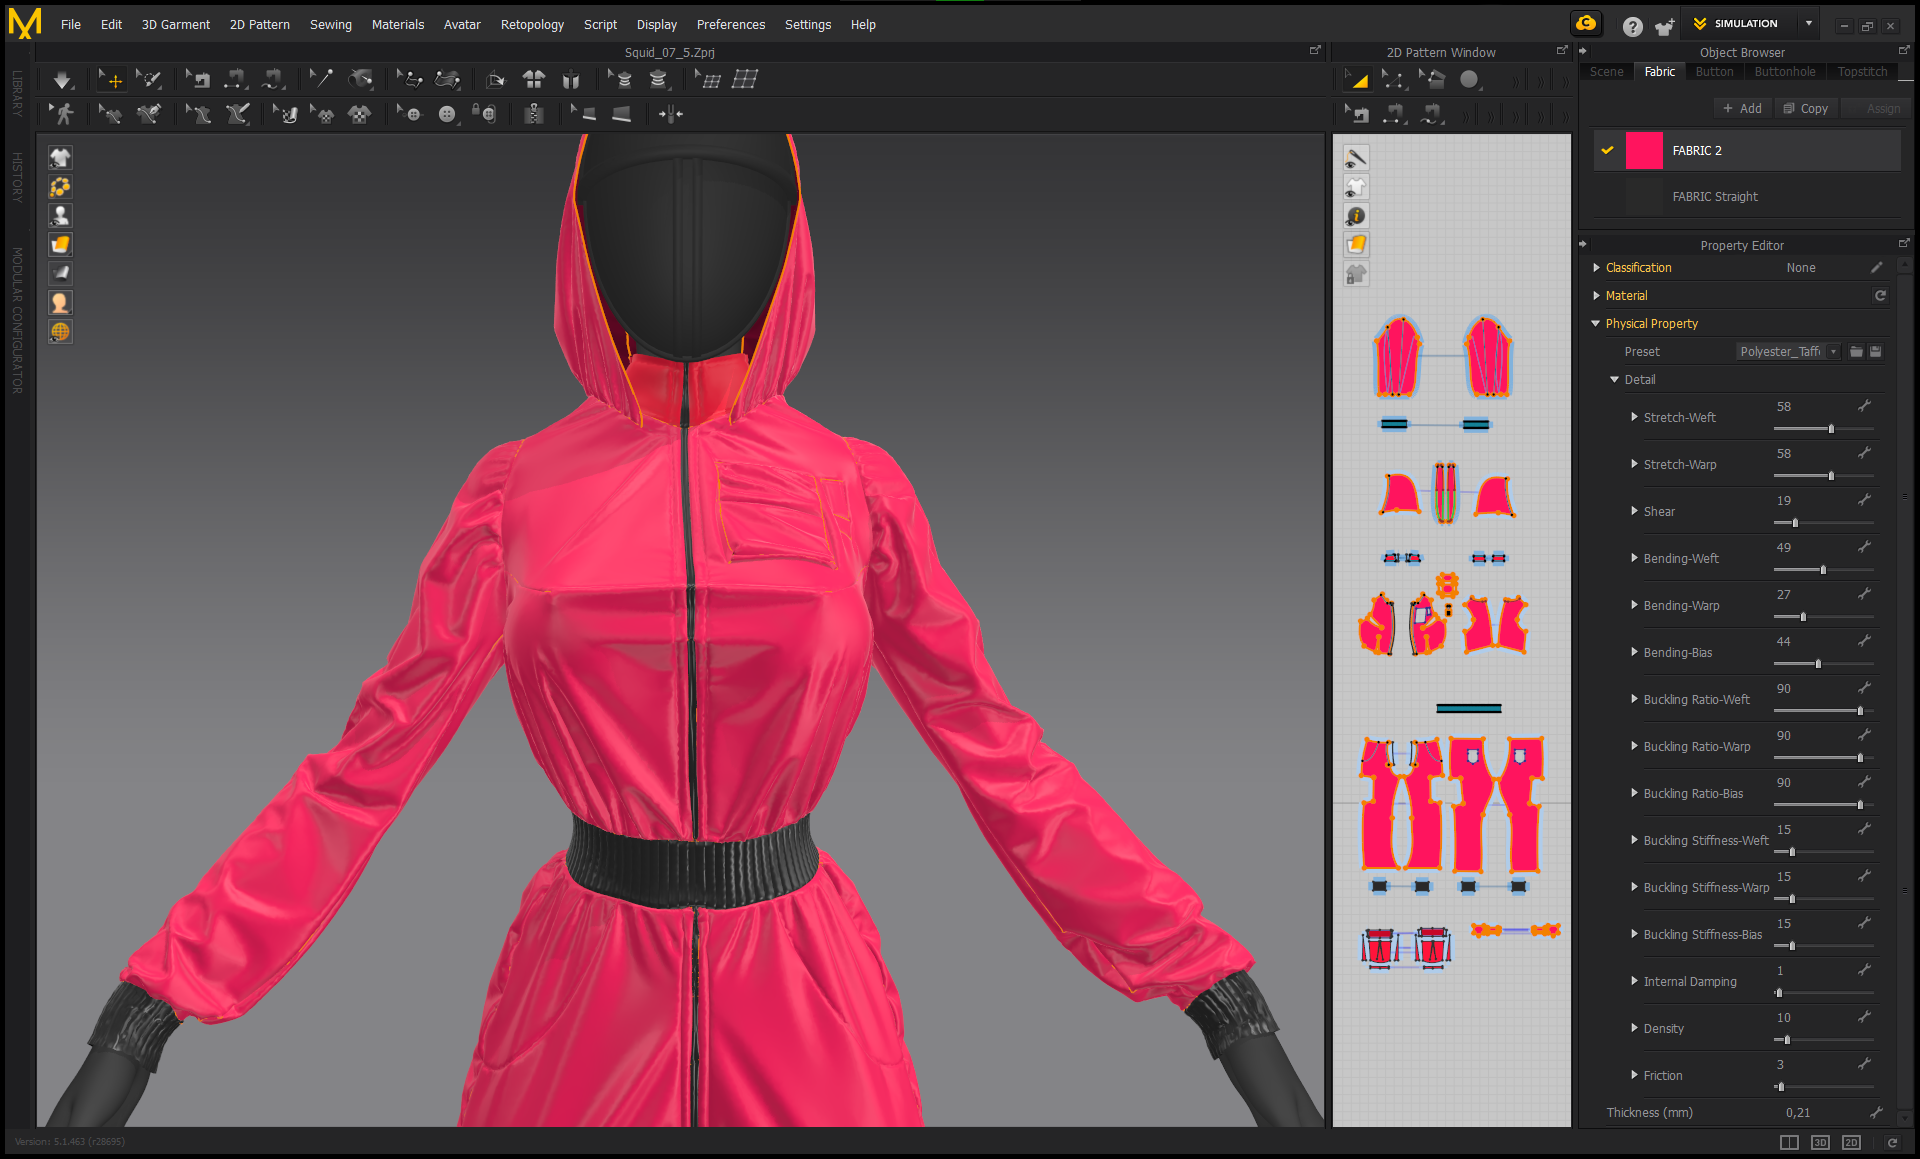Activate the Zipper tool

[x=535, y=114]
